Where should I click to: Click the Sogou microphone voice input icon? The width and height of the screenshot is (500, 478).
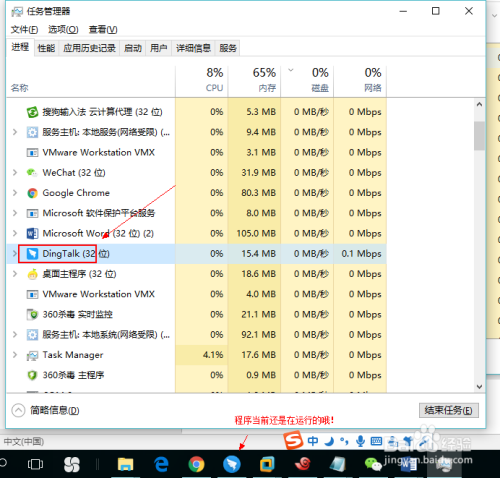(x=360, y=441)
